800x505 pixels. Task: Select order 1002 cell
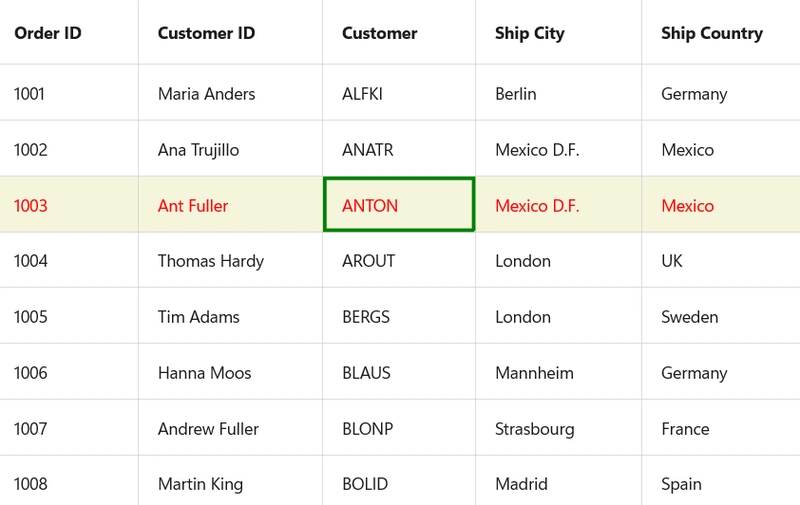(69, 149)
